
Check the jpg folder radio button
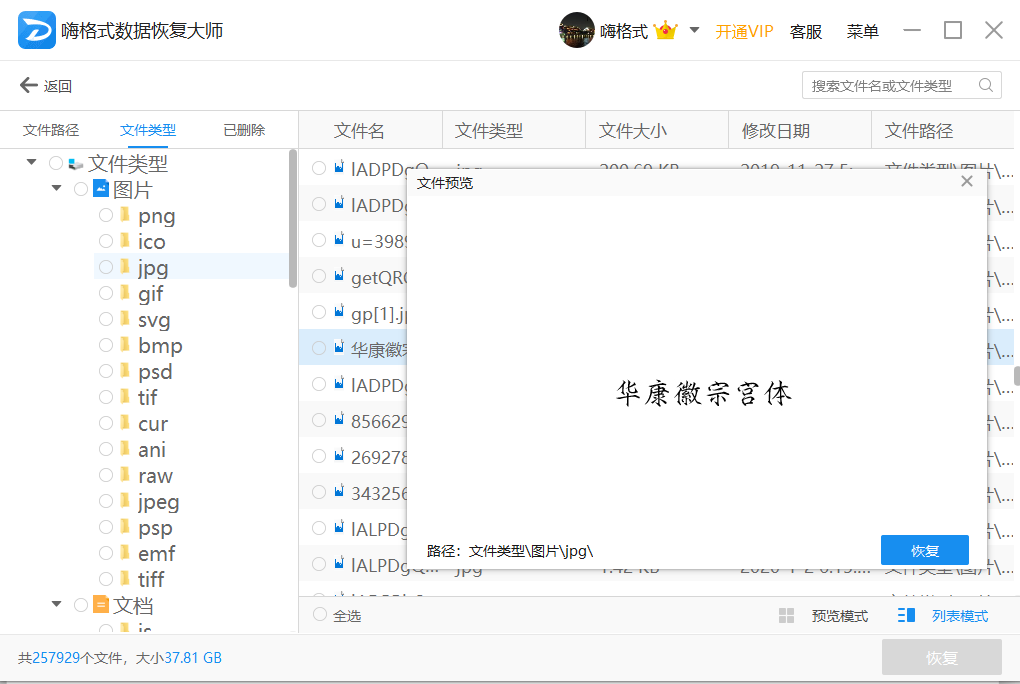106,267
